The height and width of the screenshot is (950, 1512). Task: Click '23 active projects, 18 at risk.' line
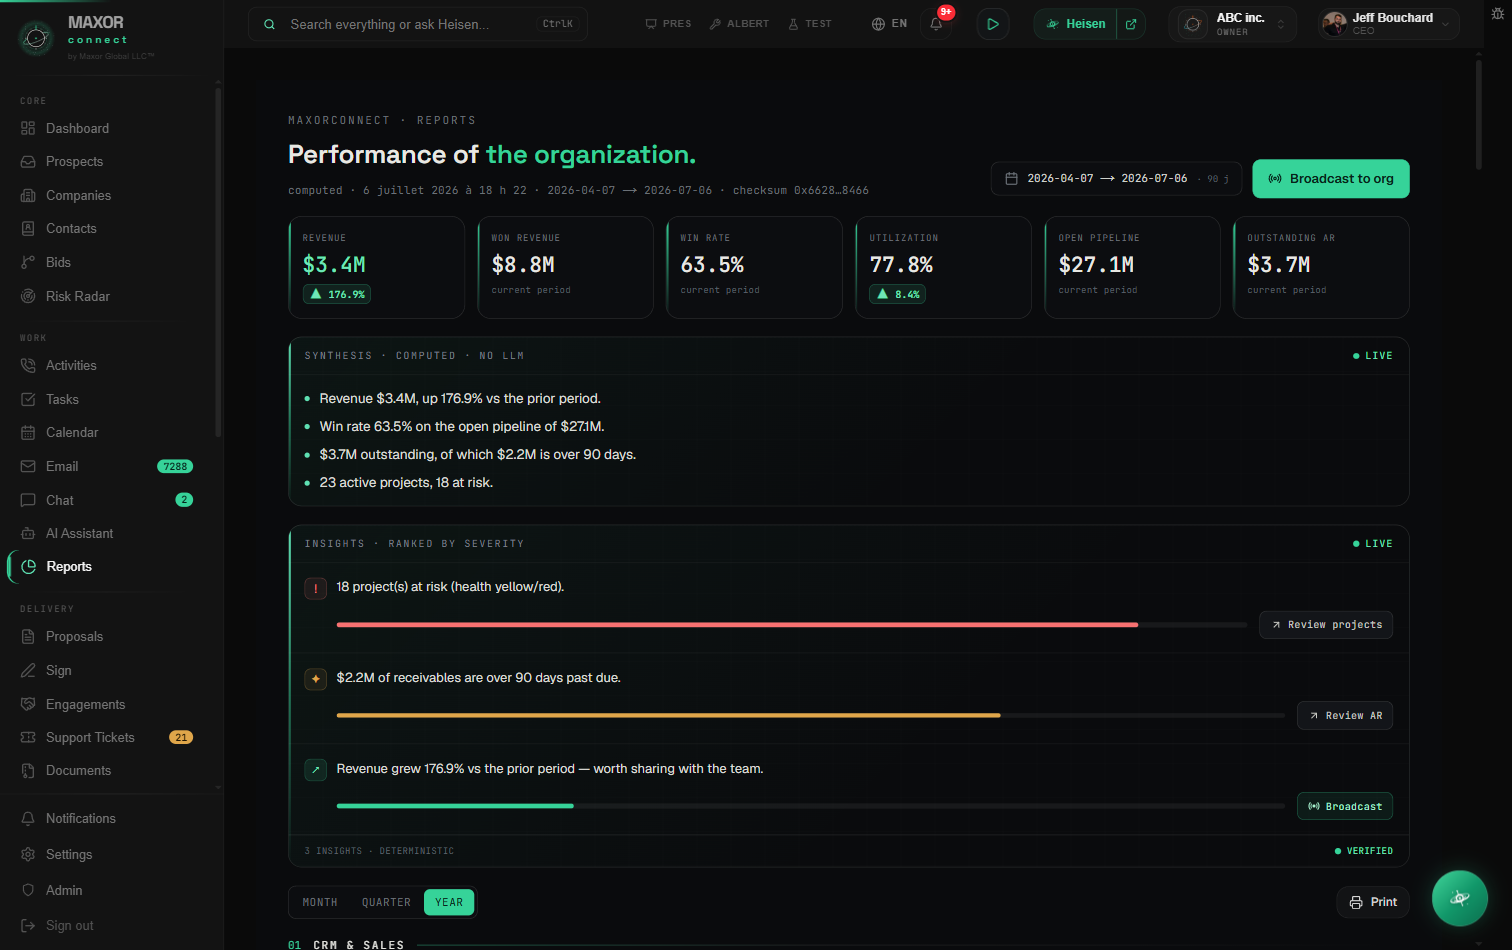tap(406, 483)
